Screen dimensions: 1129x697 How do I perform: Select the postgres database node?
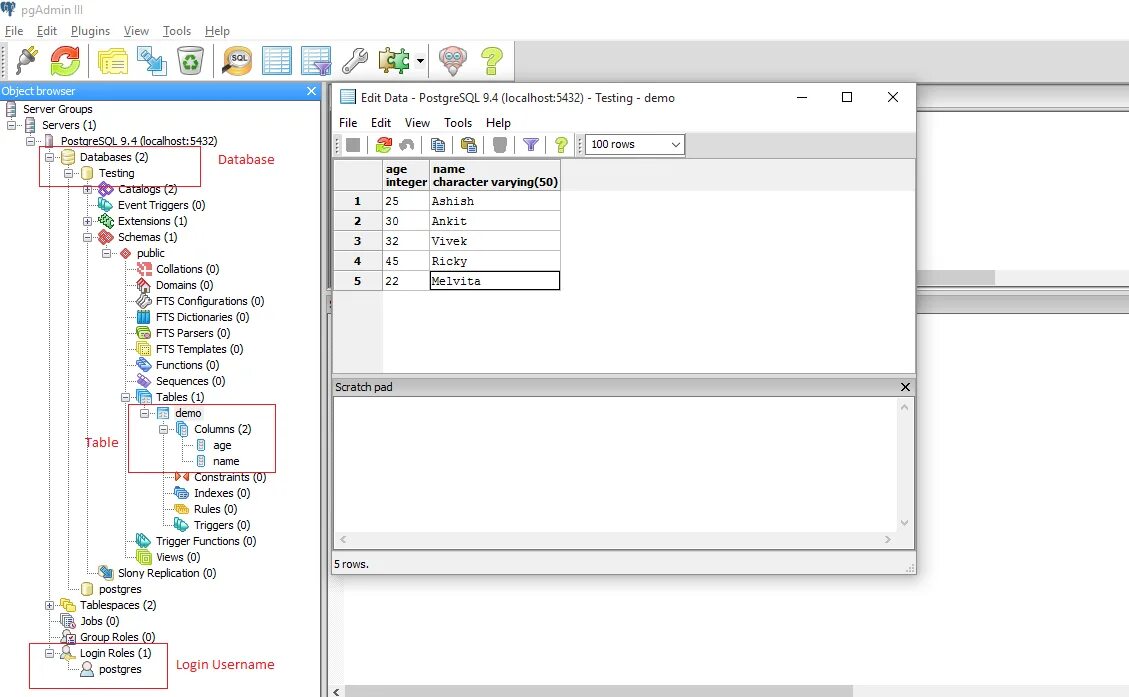(120, 589)
